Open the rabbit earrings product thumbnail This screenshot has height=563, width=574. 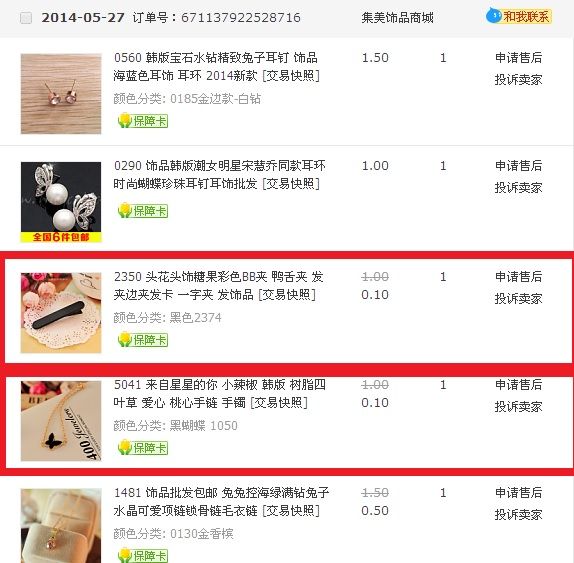click(x=61, y=94)
